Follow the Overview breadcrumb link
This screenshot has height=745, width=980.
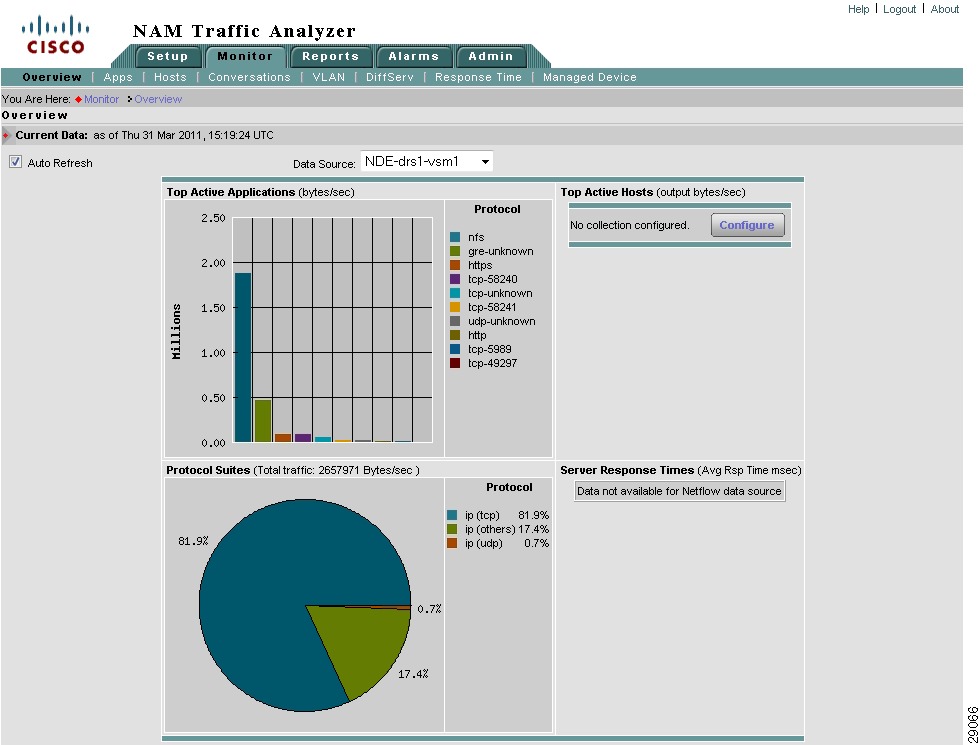tap(158, 99)
